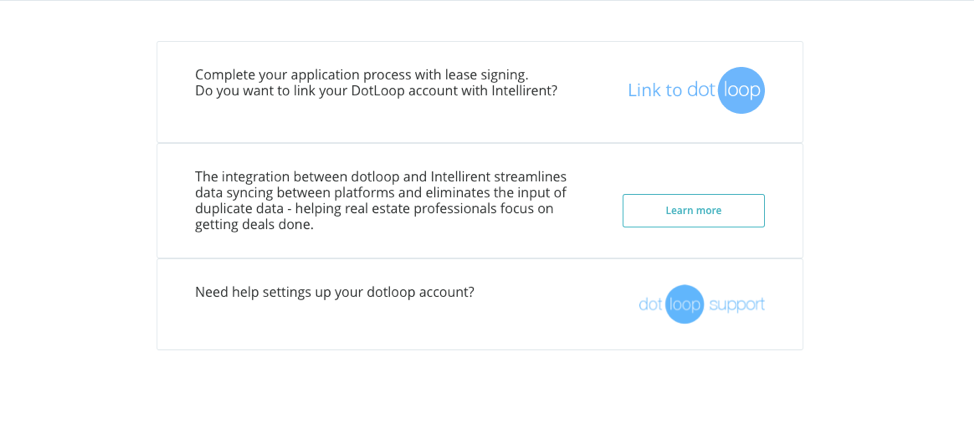Click "Complete your application process with lease signing" text

pyautogui.click(x=361, y=74)
